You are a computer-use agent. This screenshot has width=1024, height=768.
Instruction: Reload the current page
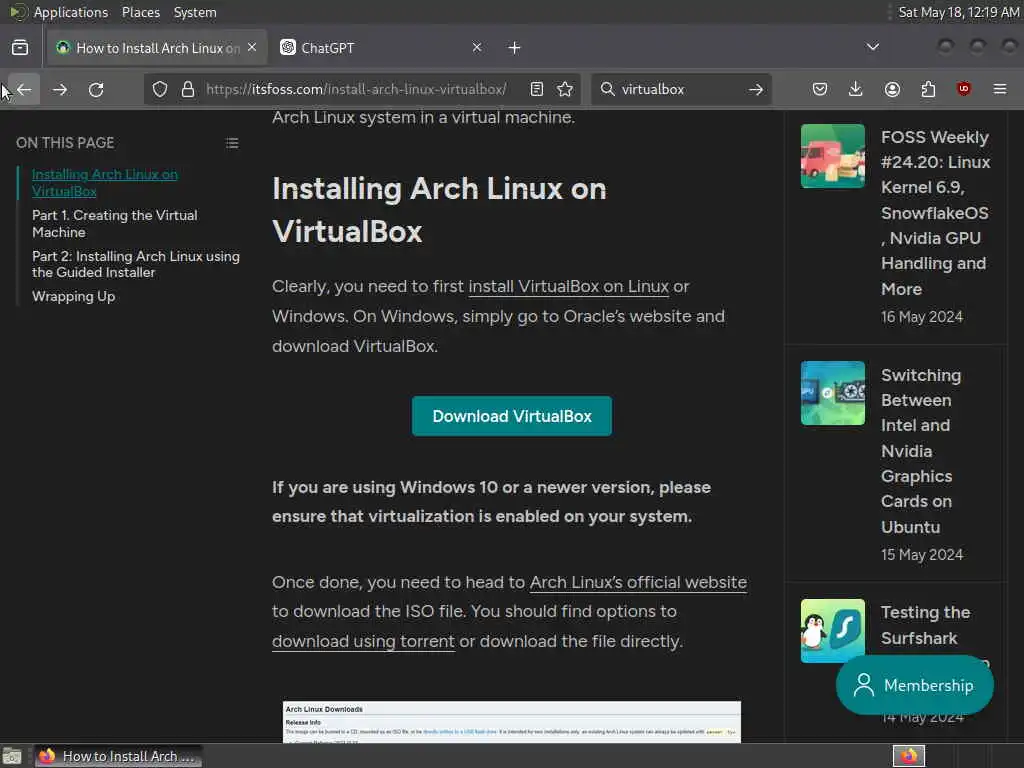96,89
